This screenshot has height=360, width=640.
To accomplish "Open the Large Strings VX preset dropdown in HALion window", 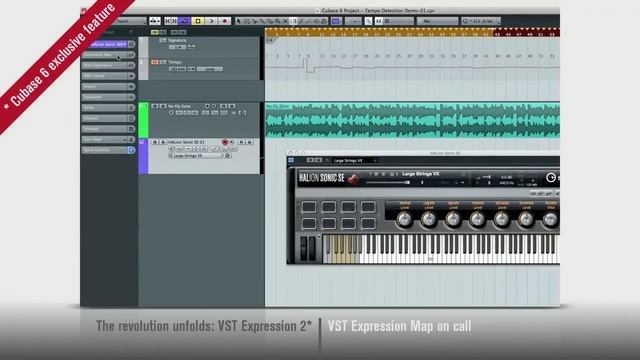I will 354,160.
